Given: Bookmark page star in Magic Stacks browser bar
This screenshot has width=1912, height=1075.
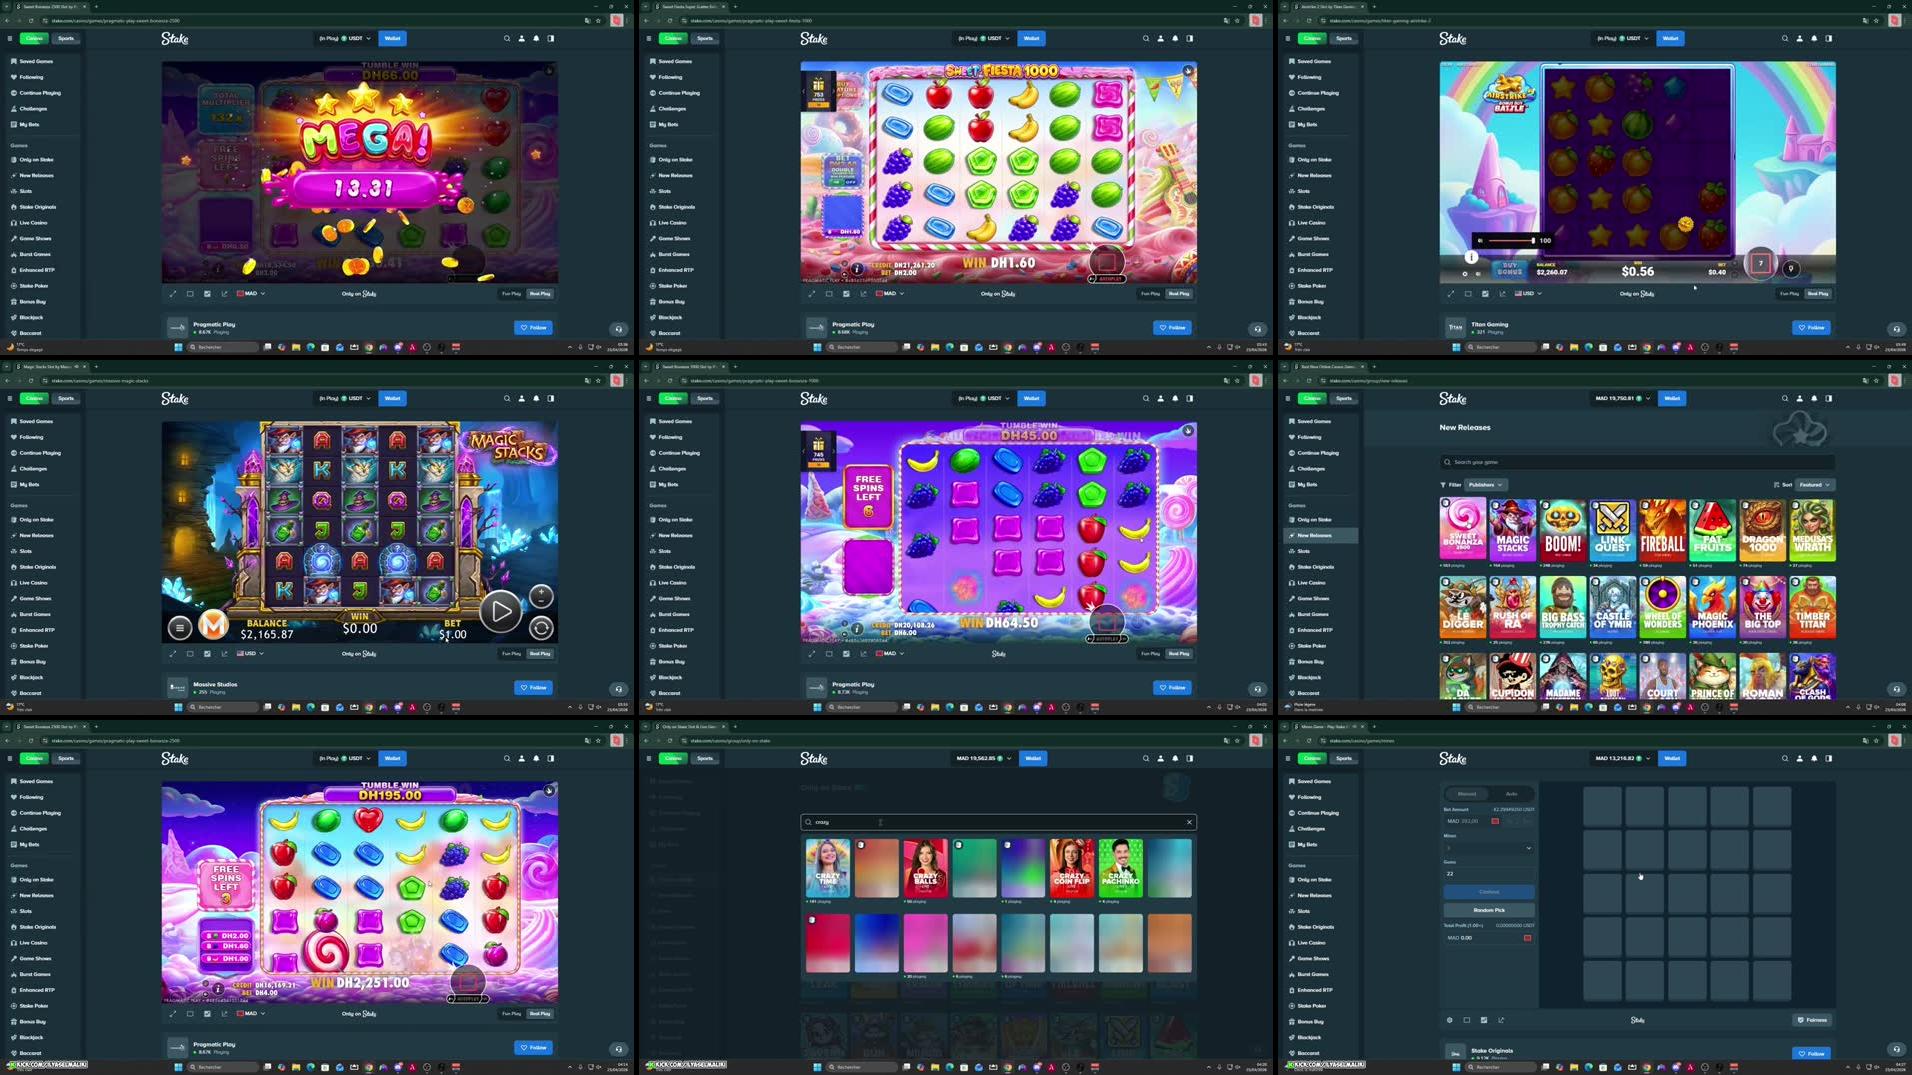Looking at the screenshot, I should tap(598, 380).
